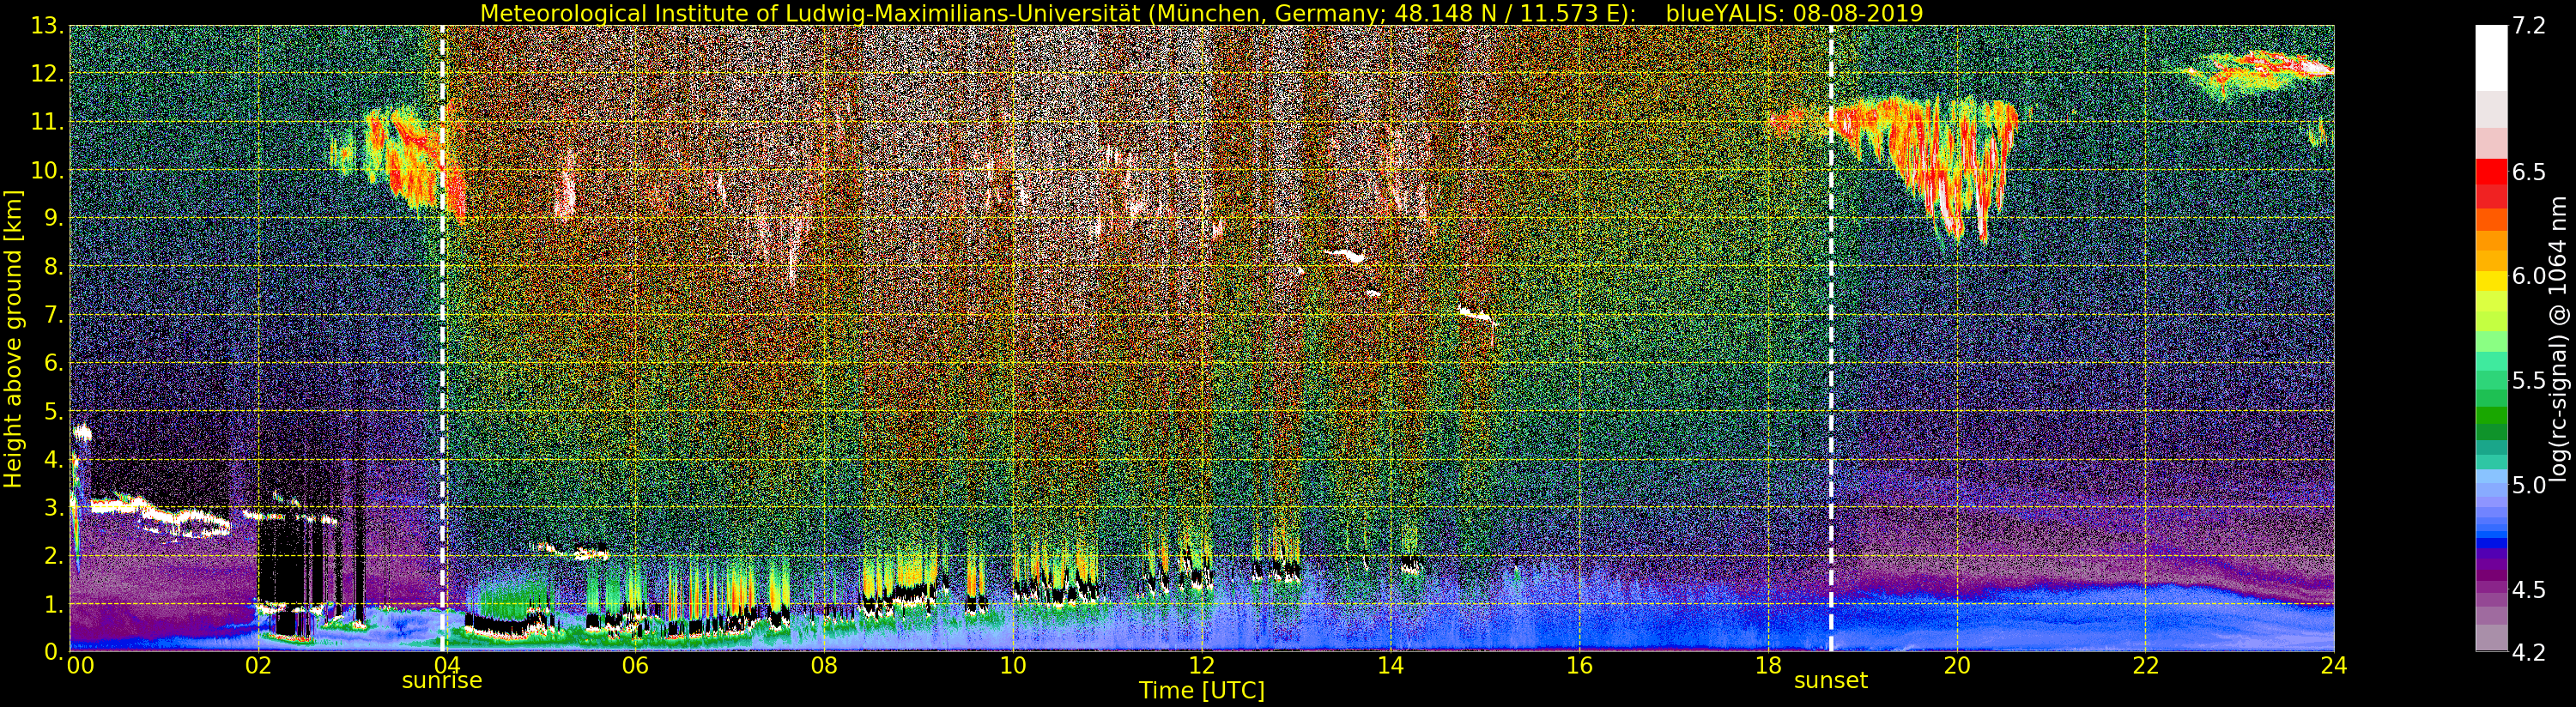Click the '6.5' colorbar value
The image size is (2576, 707).
click(x=2529, y=172)
